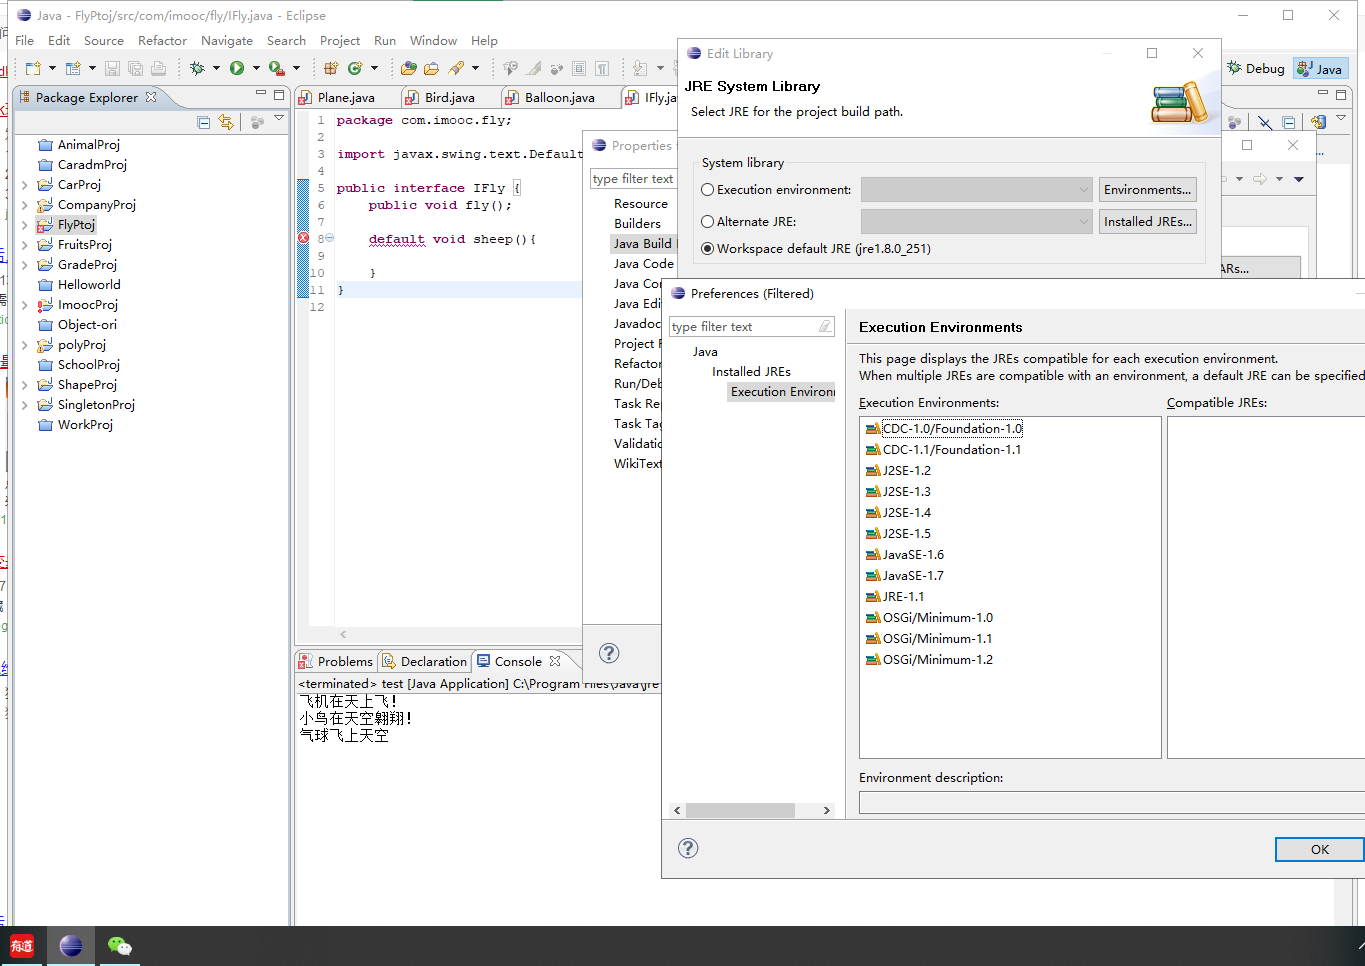This screenshot has height=966, width=1365.
Task: Open the Debug perspective
Action: point(1256,68)
